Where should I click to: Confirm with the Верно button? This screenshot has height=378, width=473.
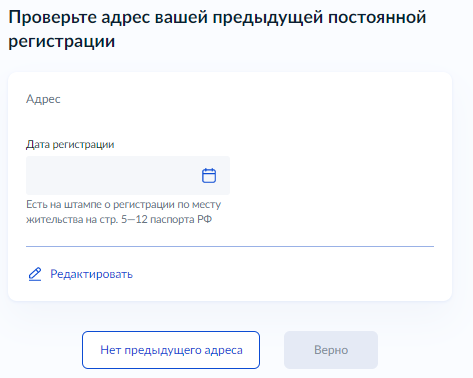331,350
